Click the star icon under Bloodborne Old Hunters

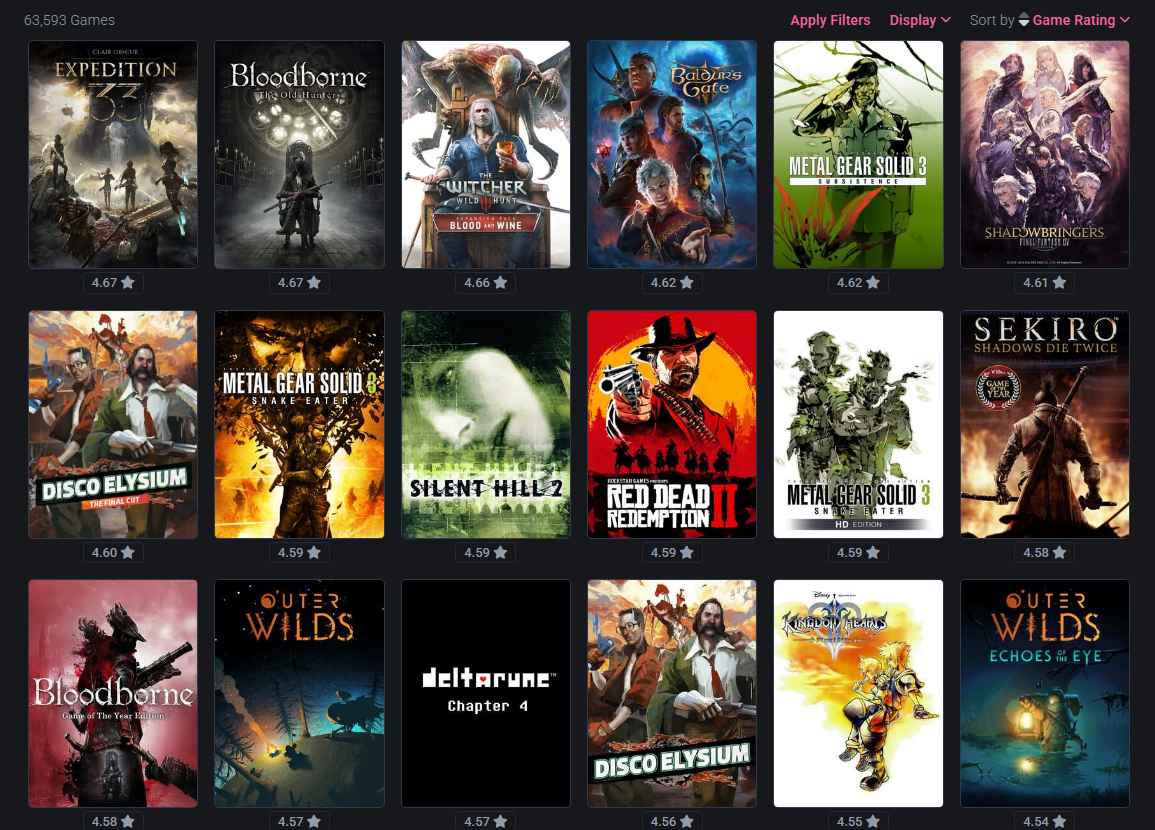315,282
